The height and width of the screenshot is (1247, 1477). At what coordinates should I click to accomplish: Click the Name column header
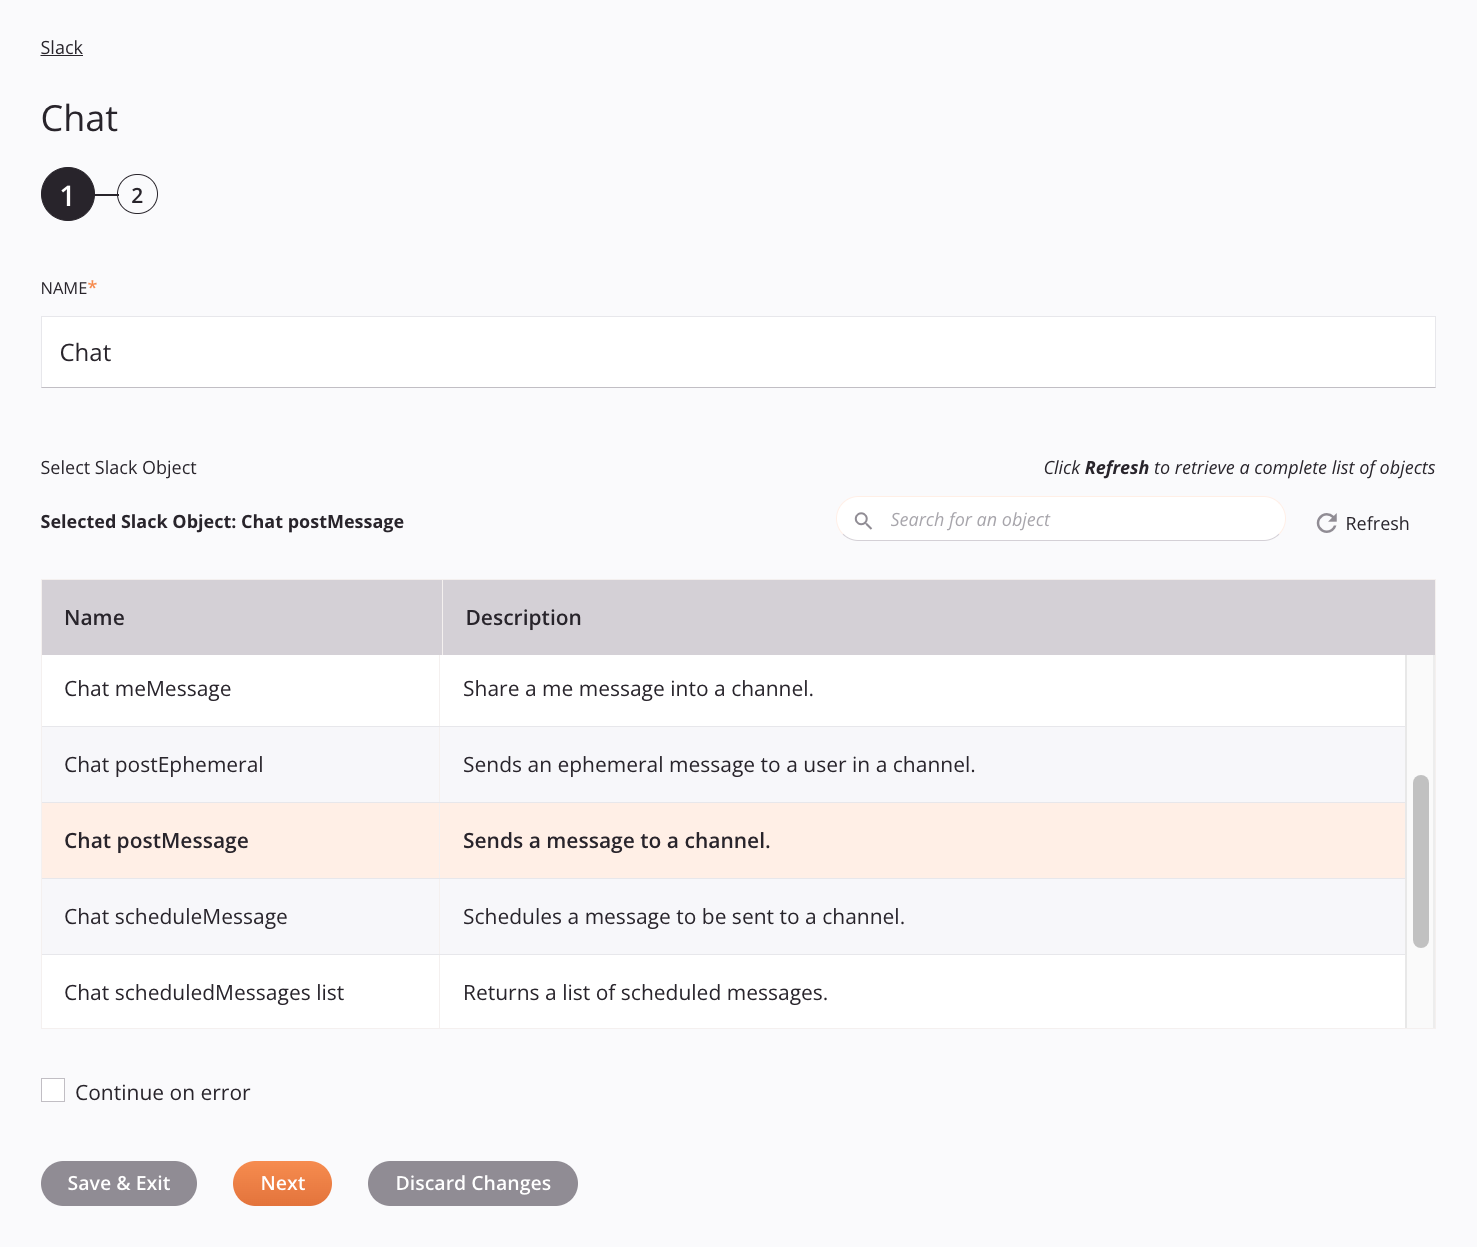tap(241, 617)
